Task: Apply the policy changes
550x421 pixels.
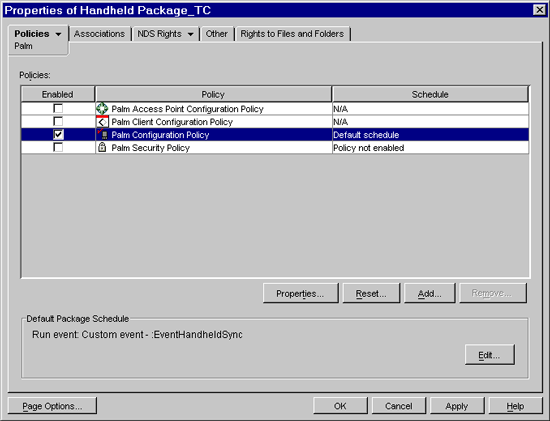Action: tap(457, 406)
